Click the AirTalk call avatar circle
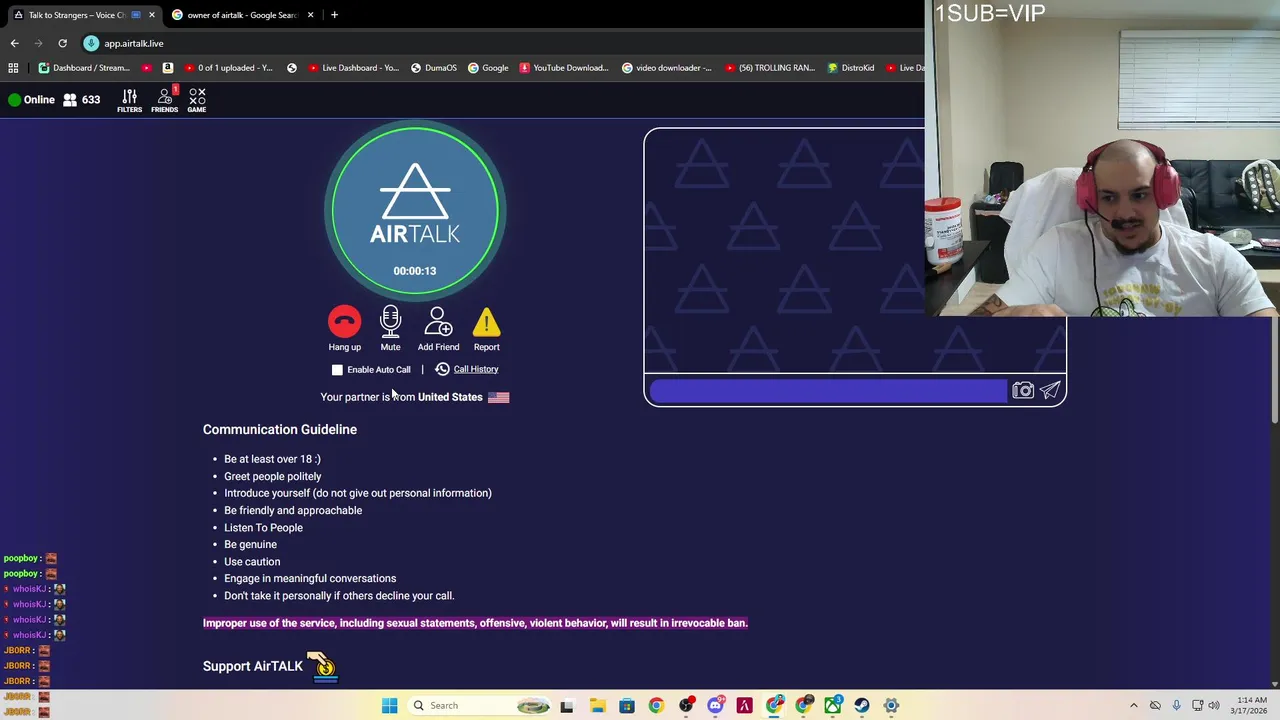This screenshot has height=720, width=1280. [415, 210]
